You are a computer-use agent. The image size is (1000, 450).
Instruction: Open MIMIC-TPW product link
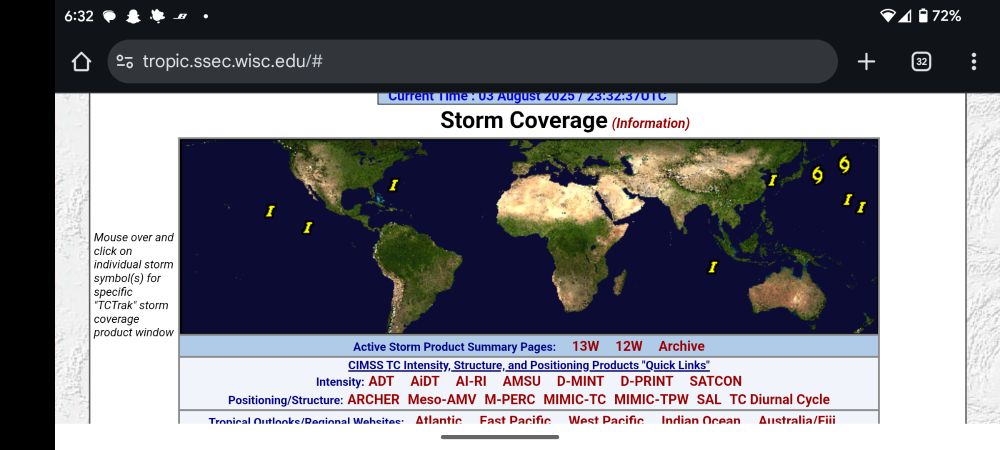point(651,400)
